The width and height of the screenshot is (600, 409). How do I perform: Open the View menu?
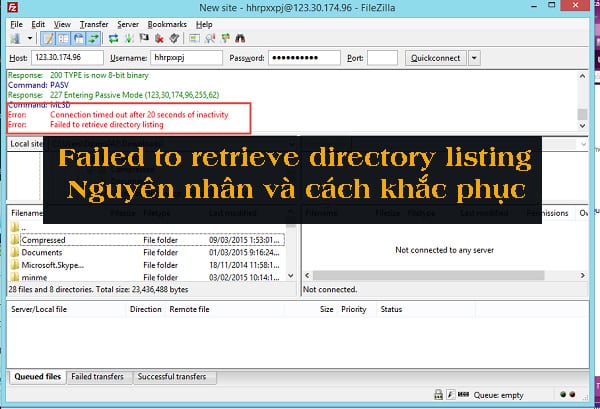click(62, 24)
